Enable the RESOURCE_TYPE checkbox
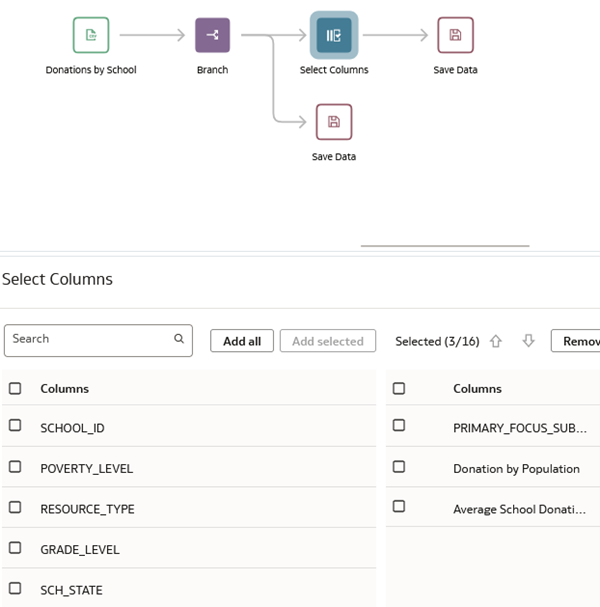Screen dimensions: 600x607 [15, 508]
